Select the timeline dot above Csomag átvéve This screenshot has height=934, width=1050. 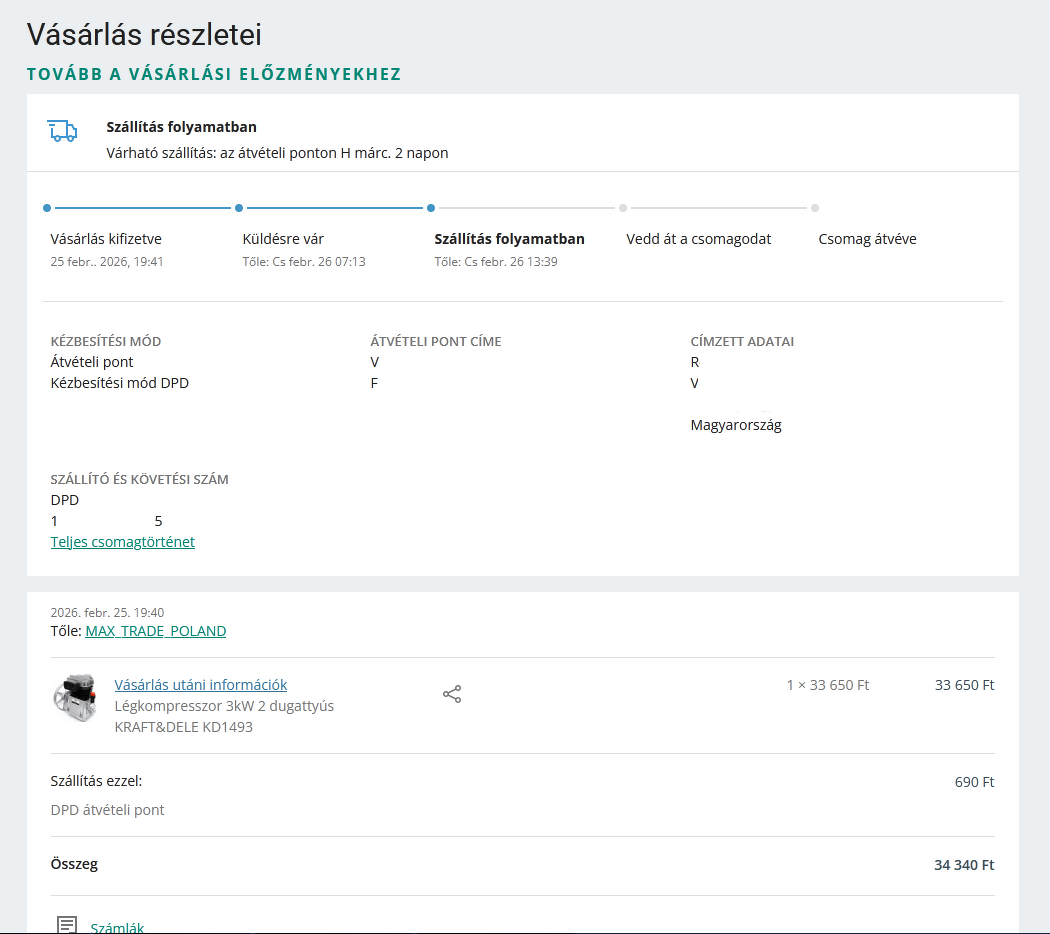pos(815,208)
